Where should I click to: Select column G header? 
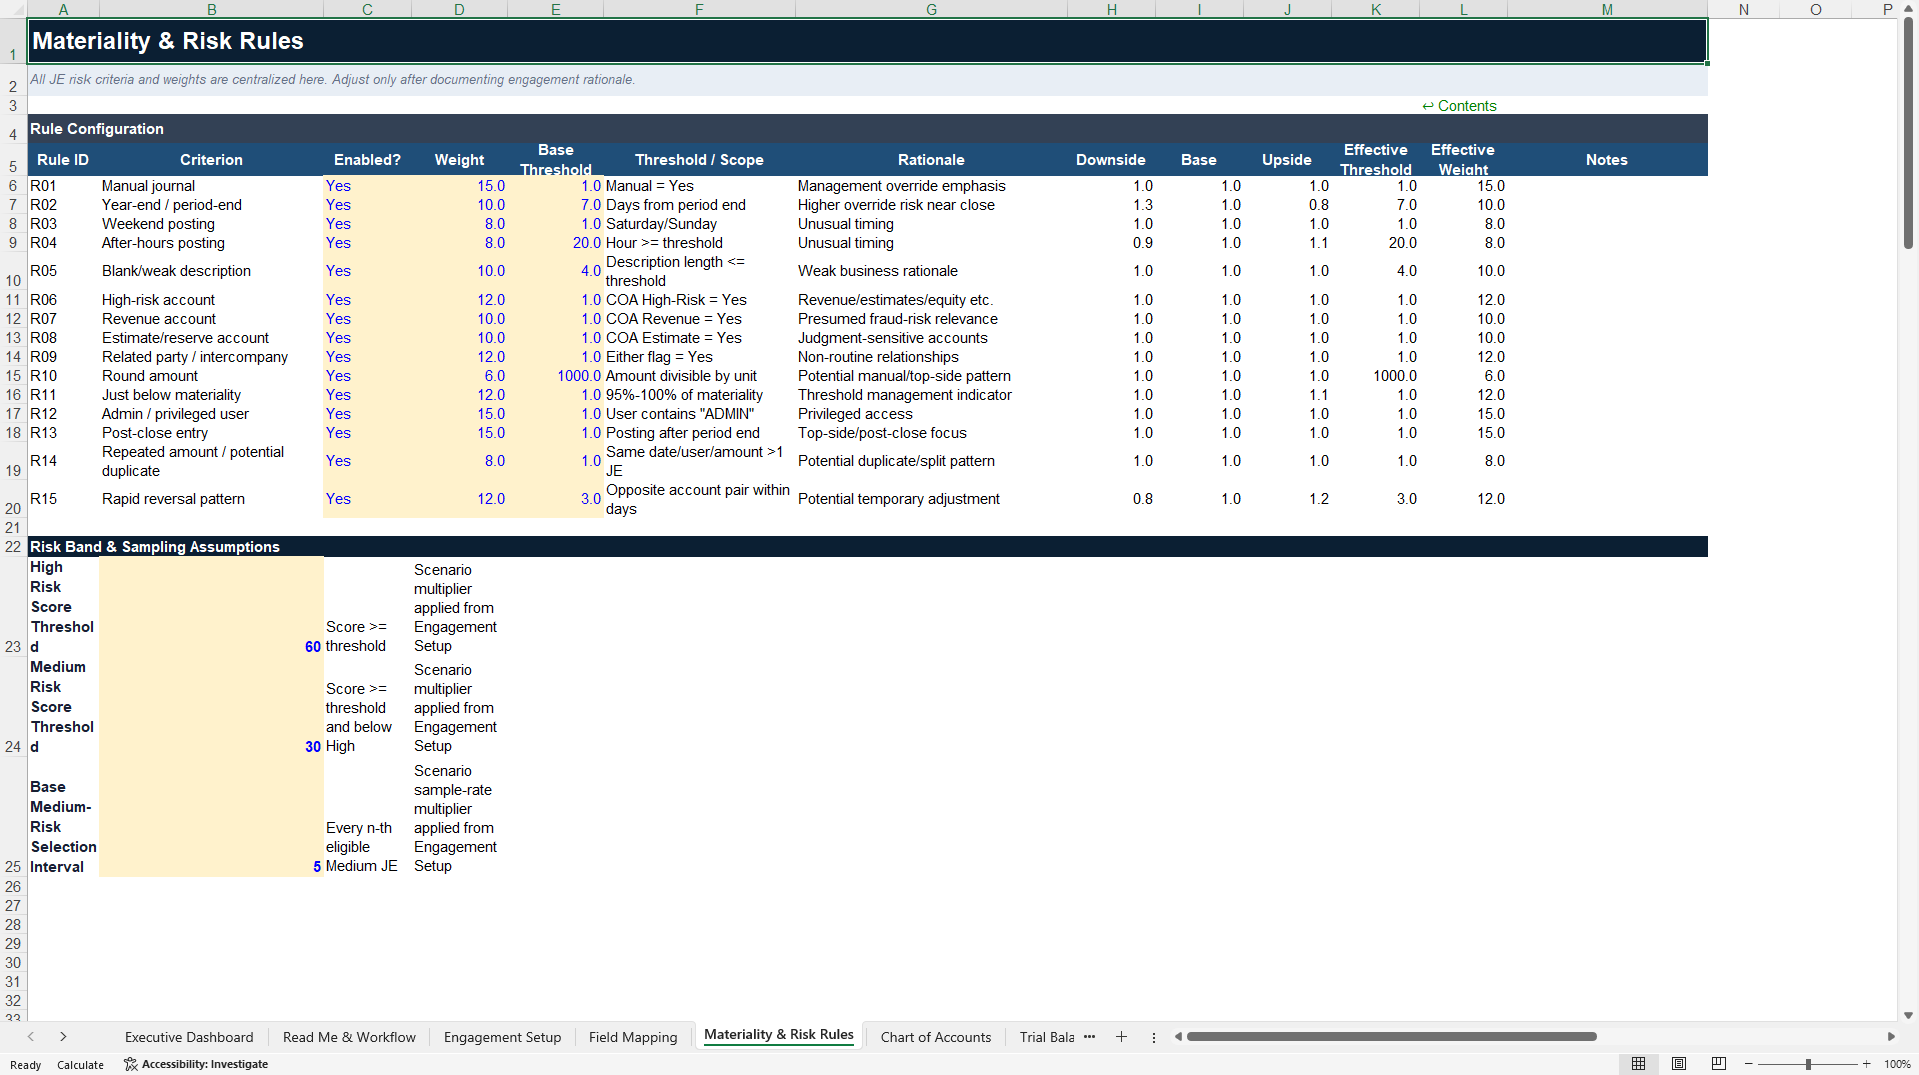(x=931, y=9)
